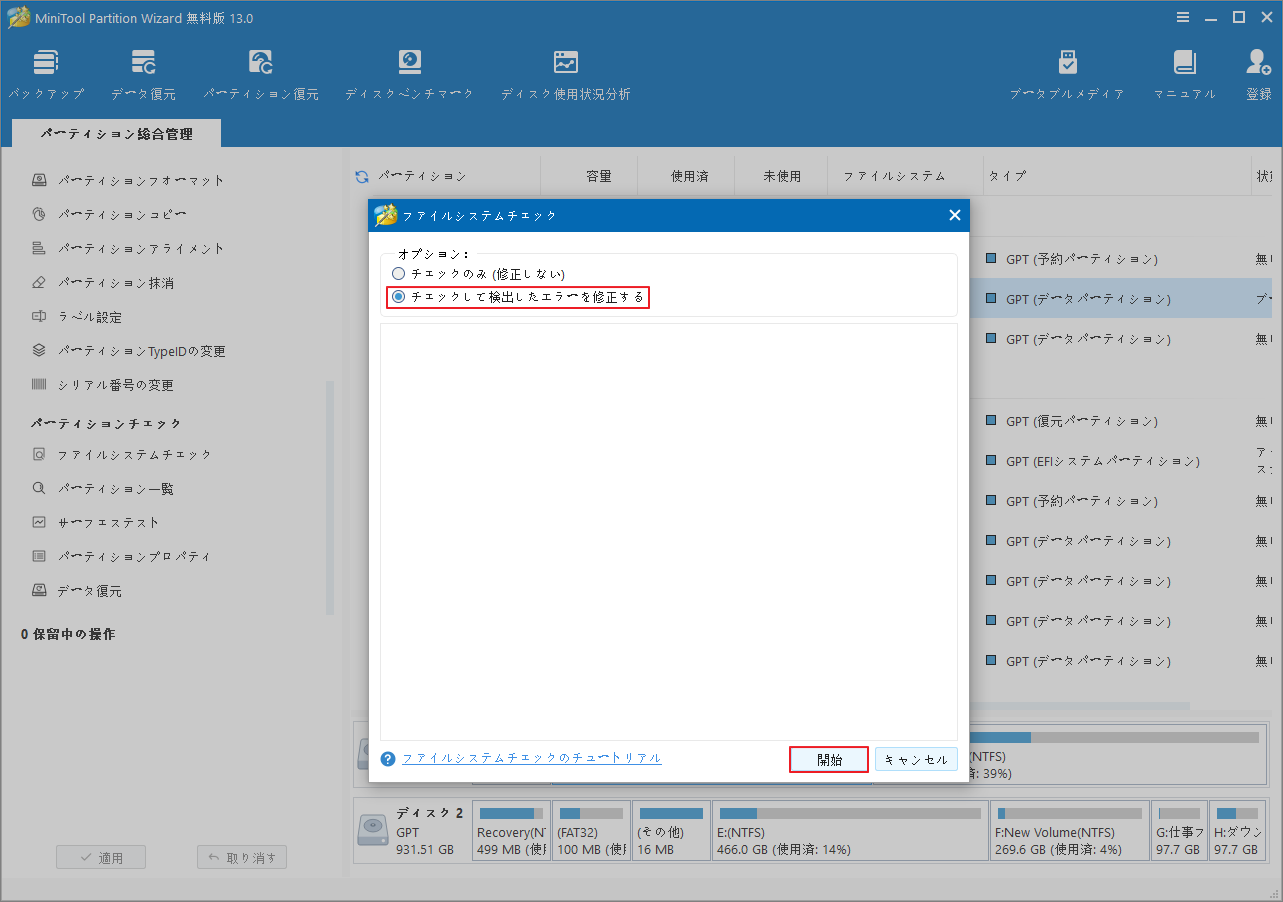Launch データ復元 (Data Recovery)
The width and height of the screenshot is (1283, 902).
tap(143, 72)
